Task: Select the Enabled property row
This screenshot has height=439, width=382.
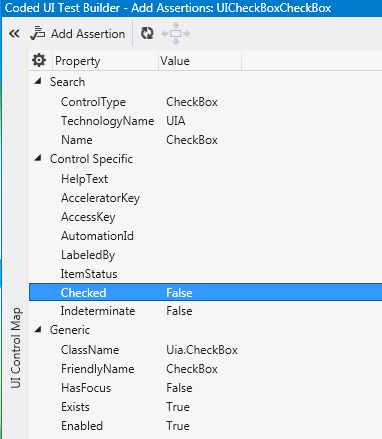Action: click(205, 426)
